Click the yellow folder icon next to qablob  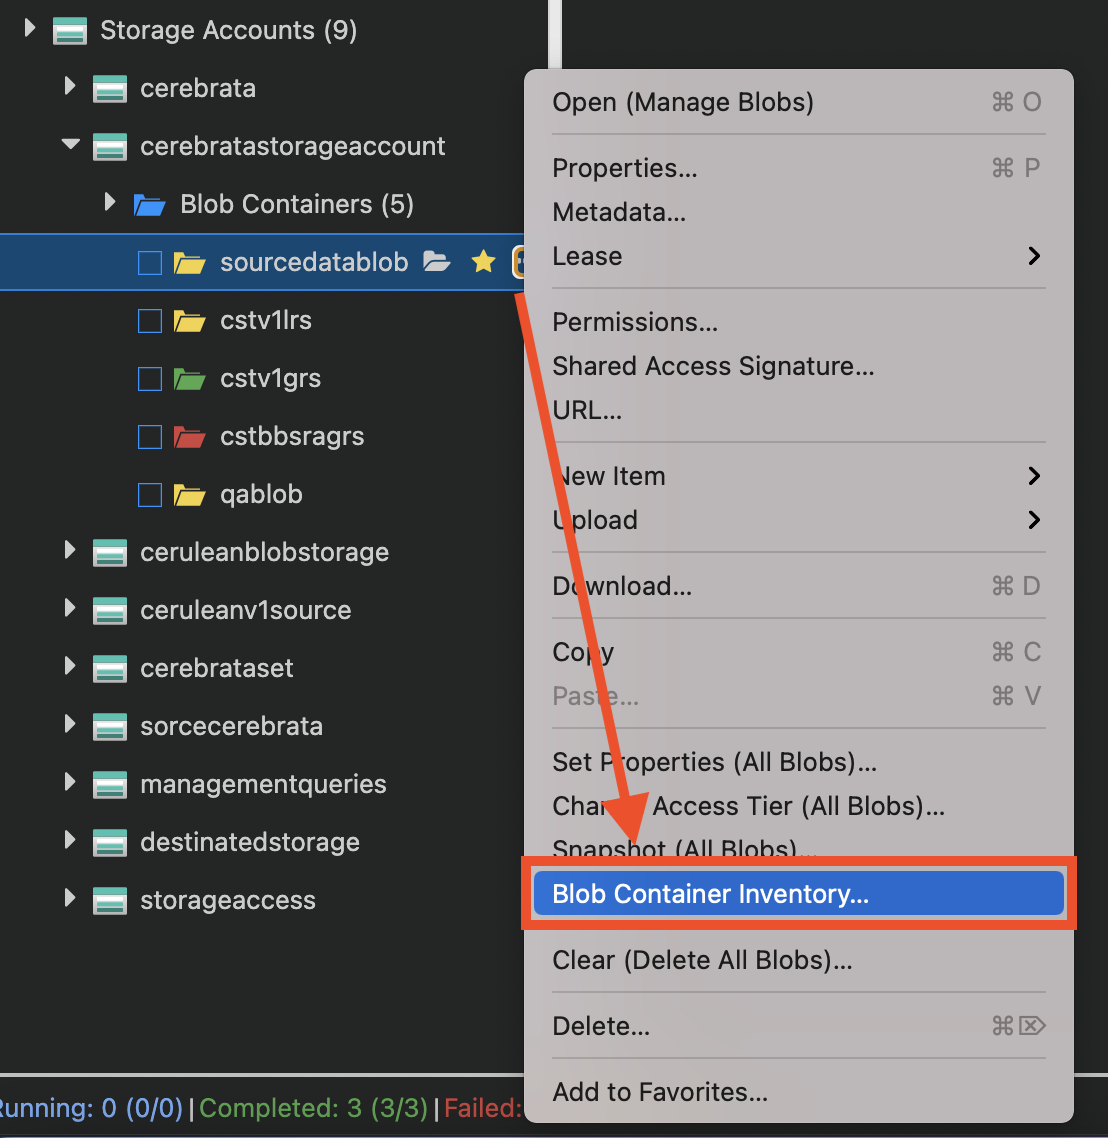[x=189, y=494]
